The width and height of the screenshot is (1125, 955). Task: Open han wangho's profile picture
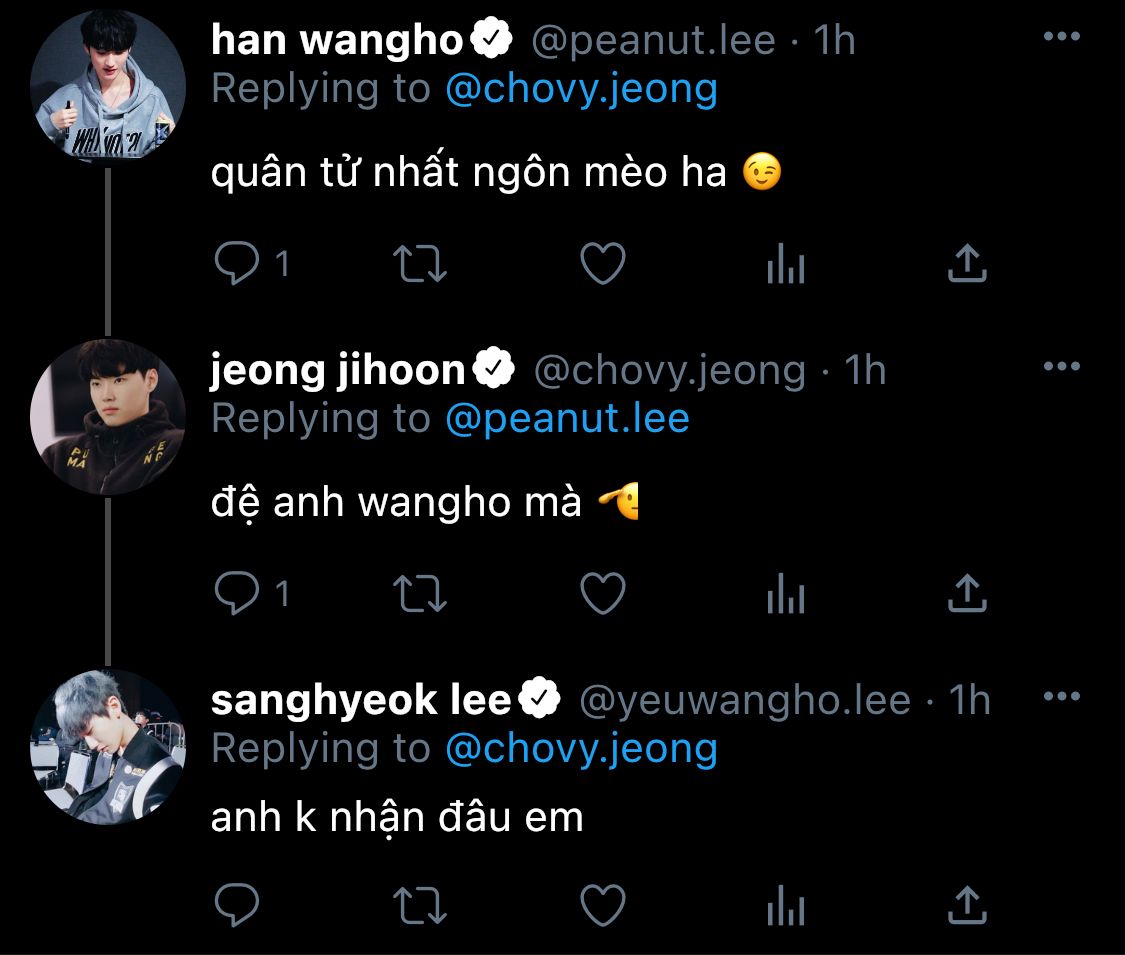coord(108,85)
